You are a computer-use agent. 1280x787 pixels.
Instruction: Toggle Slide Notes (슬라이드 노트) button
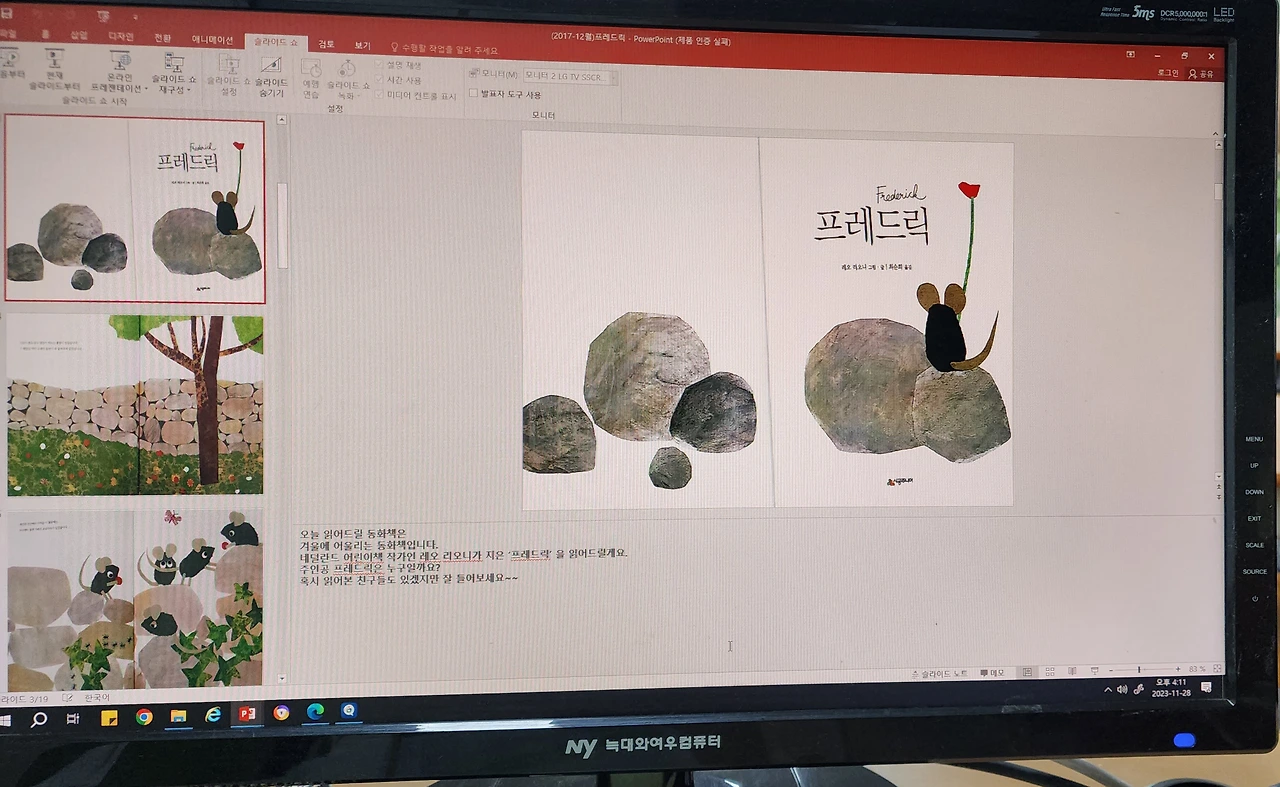coord(940,674)
